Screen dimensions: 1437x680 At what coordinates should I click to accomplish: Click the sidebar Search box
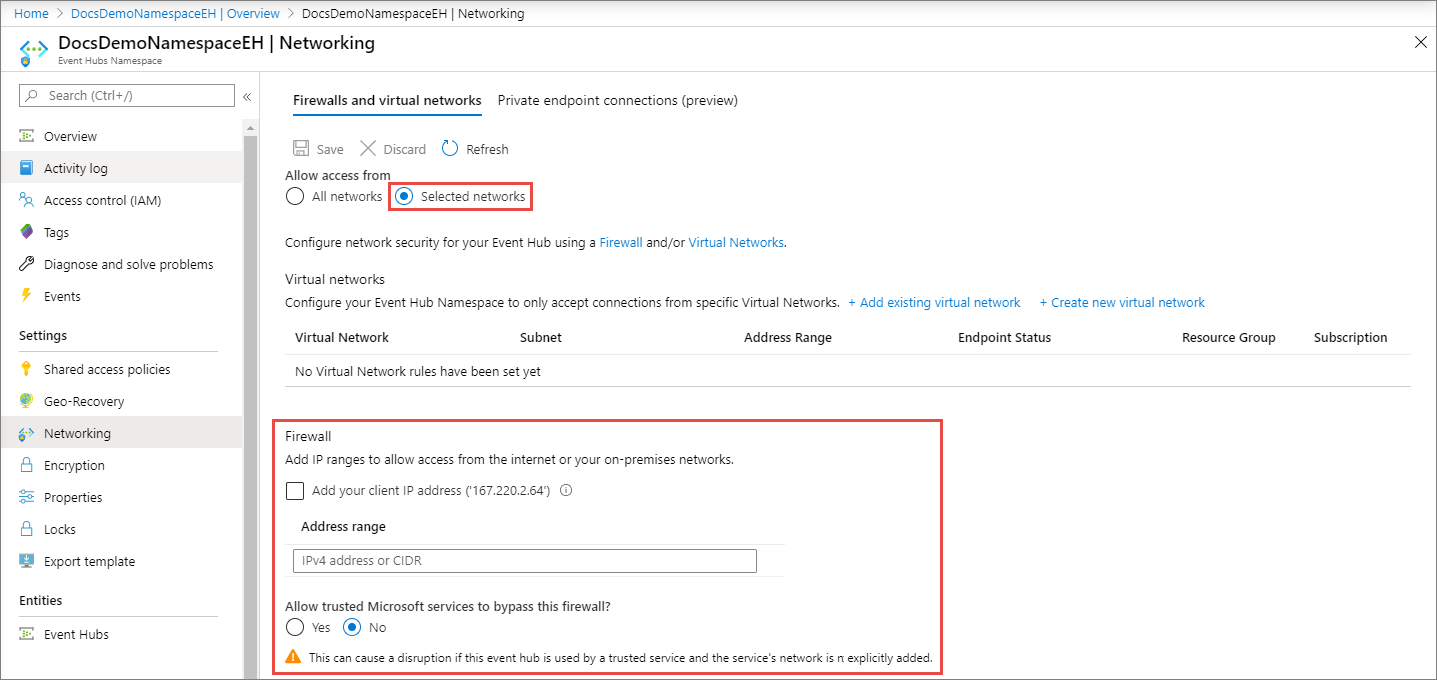[x=127, y=96]
